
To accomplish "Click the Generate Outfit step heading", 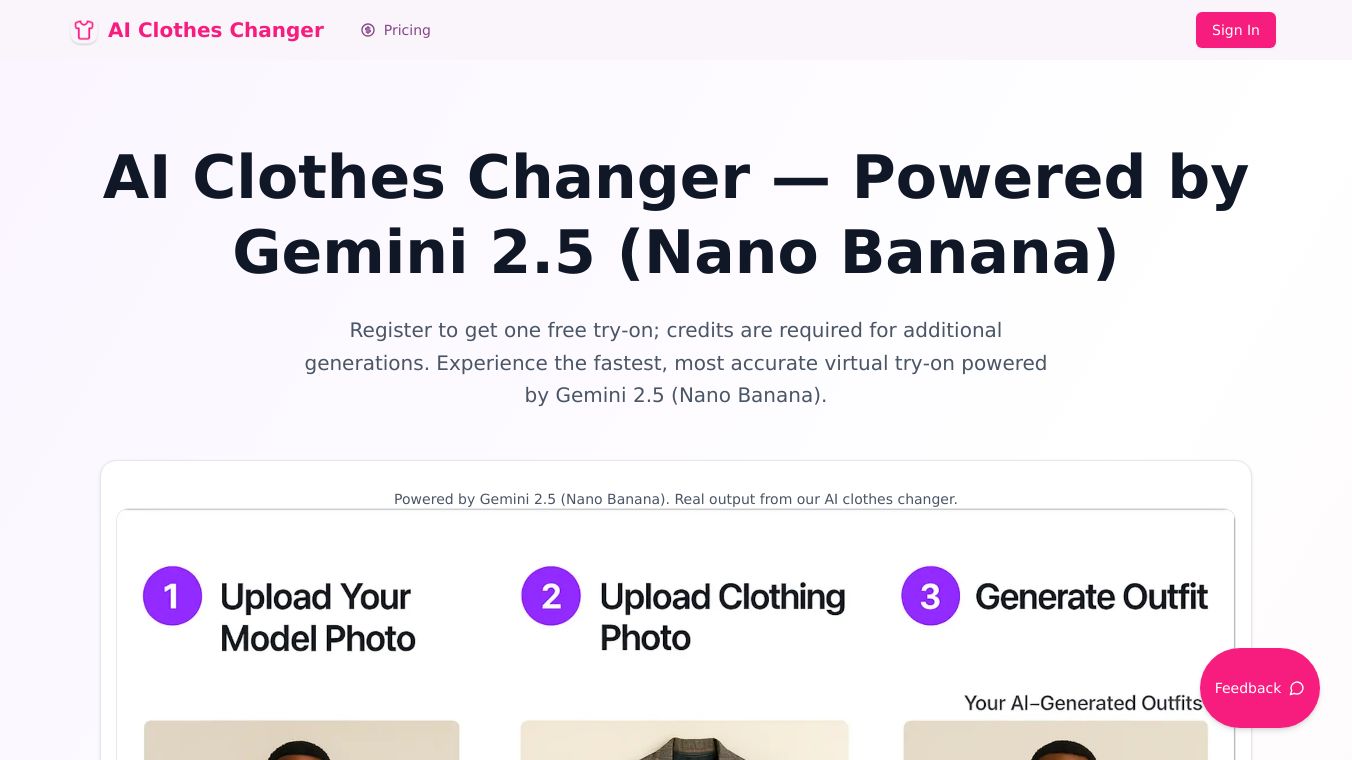I will coord(1091,597).
